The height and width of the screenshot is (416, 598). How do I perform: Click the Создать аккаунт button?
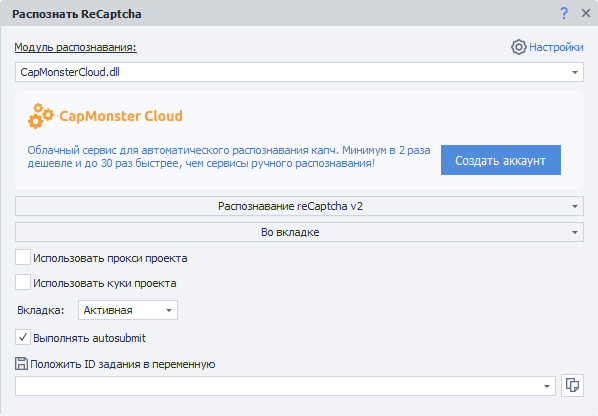click(x=501, y=160)
